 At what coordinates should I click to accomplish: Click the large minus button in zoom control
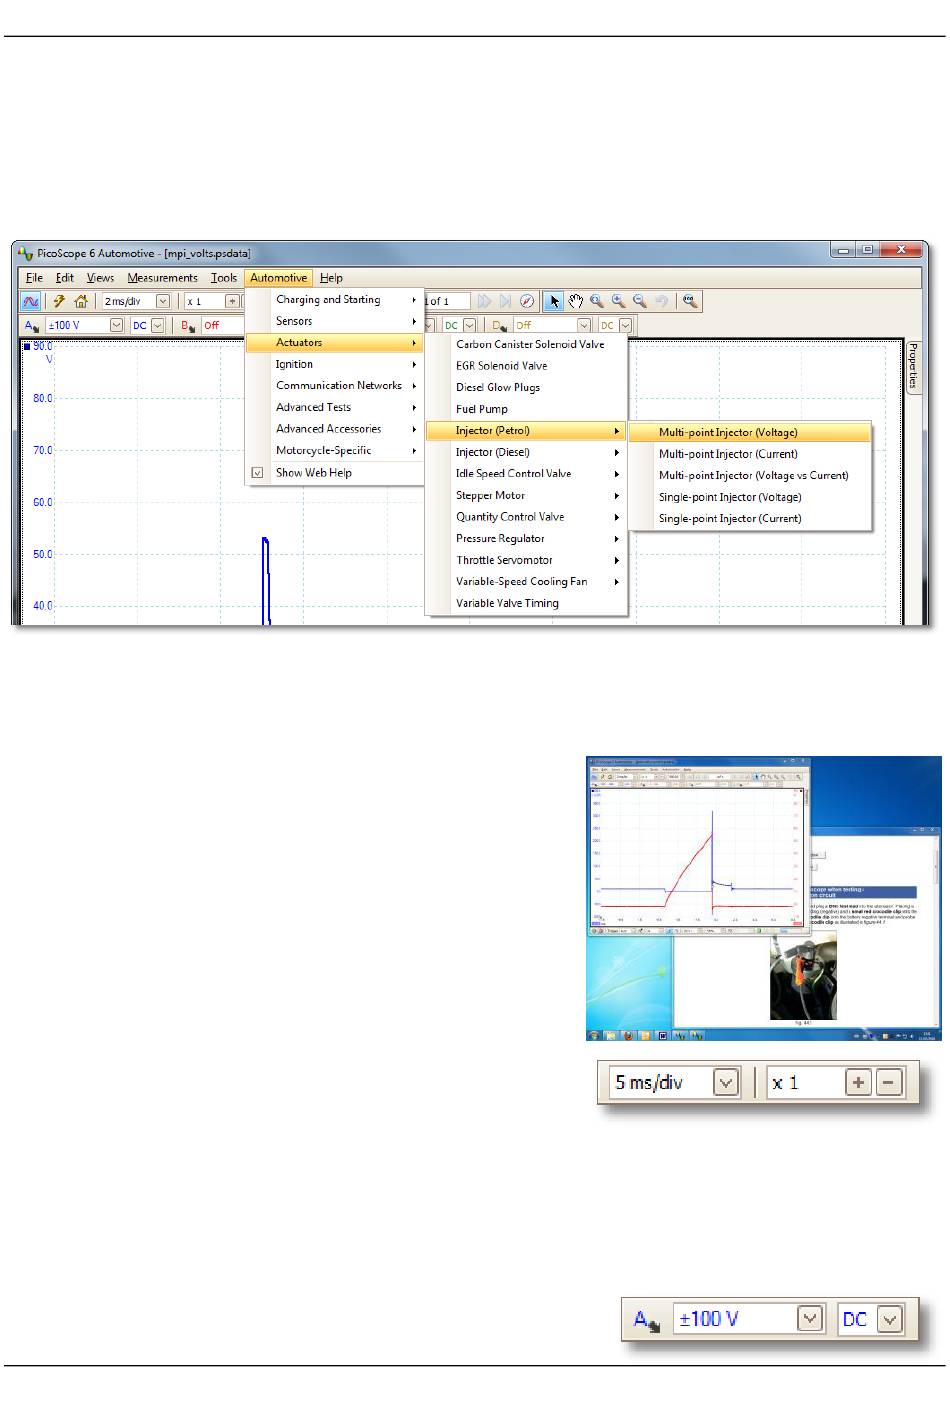point(889,1082)
